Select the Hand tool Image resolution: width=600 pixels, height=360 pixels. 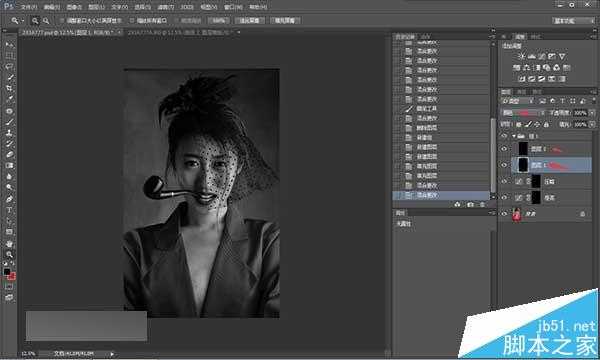click(9, 243)
